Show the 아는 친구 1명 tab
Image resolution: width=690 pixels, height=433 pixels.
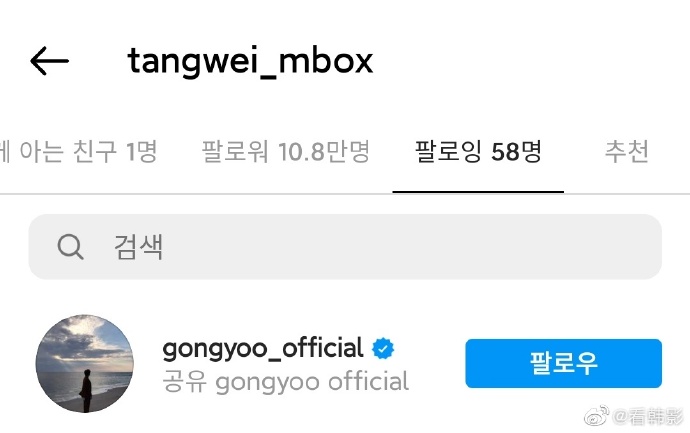point(79,151)
